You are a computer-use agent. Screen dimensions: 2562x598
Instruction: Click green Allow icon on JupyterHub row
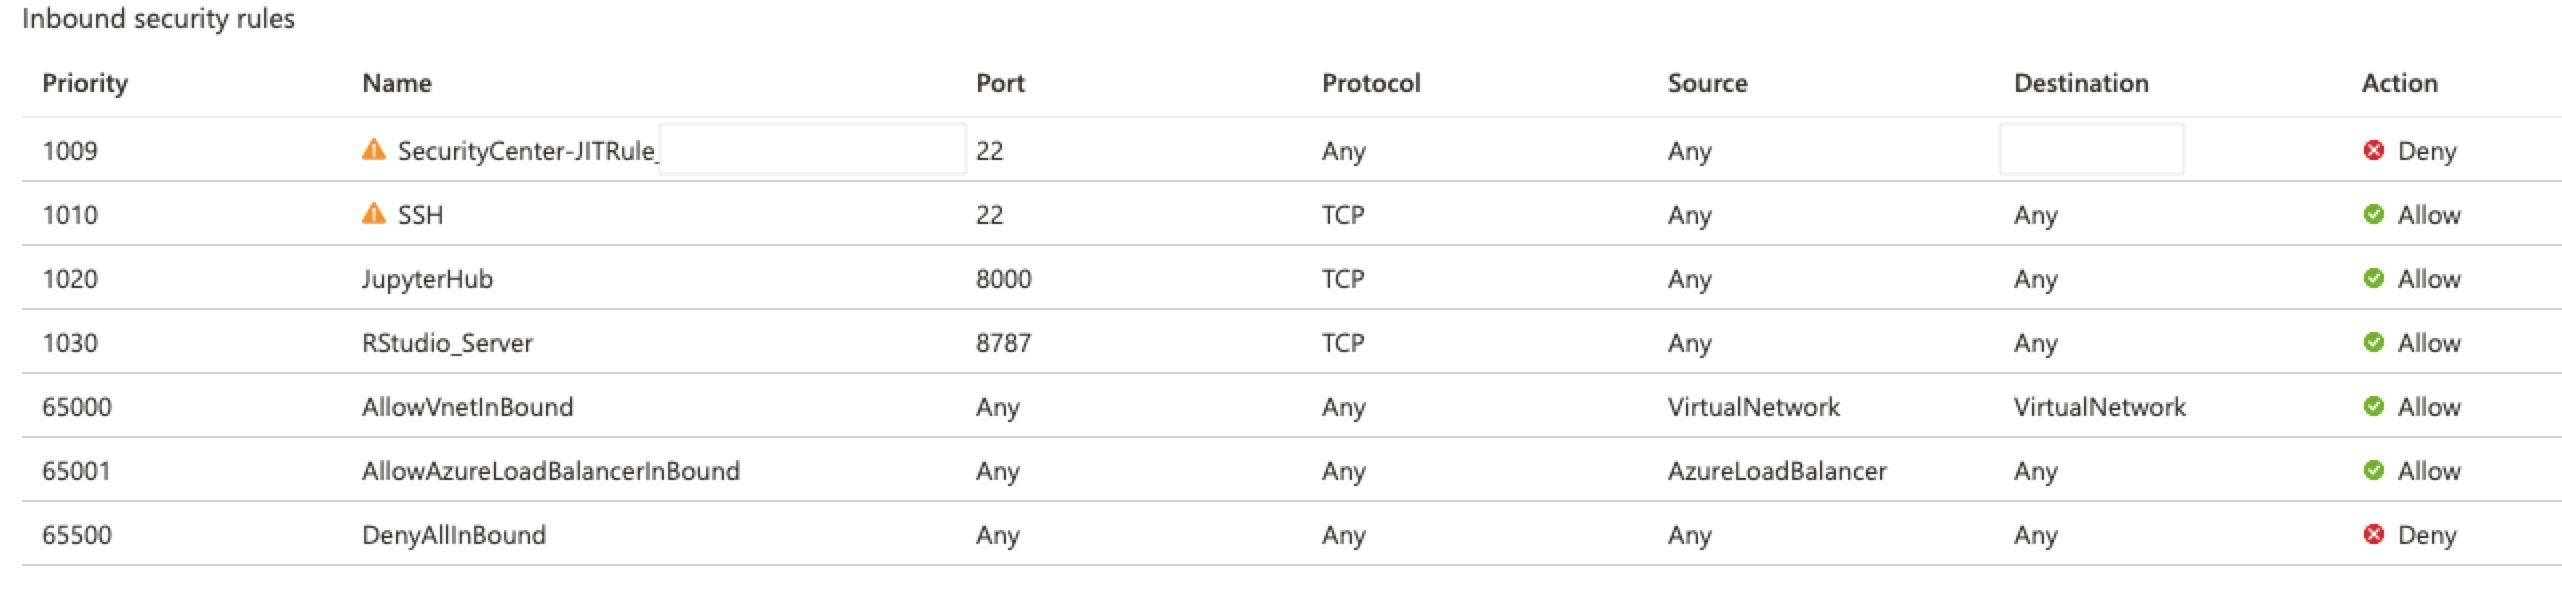[2374, 278]
